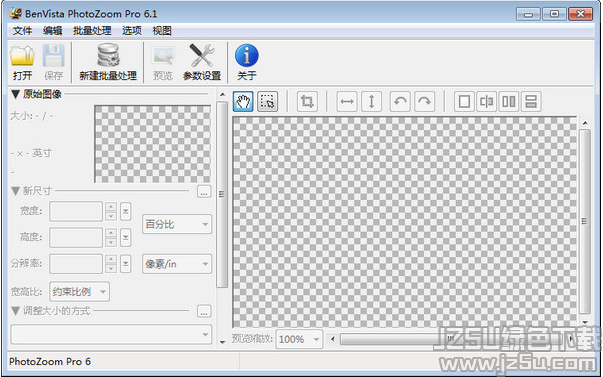Open width (宽度) presets arrow button
The width and height of the screenshot is (603, 377).
(125, 211)
